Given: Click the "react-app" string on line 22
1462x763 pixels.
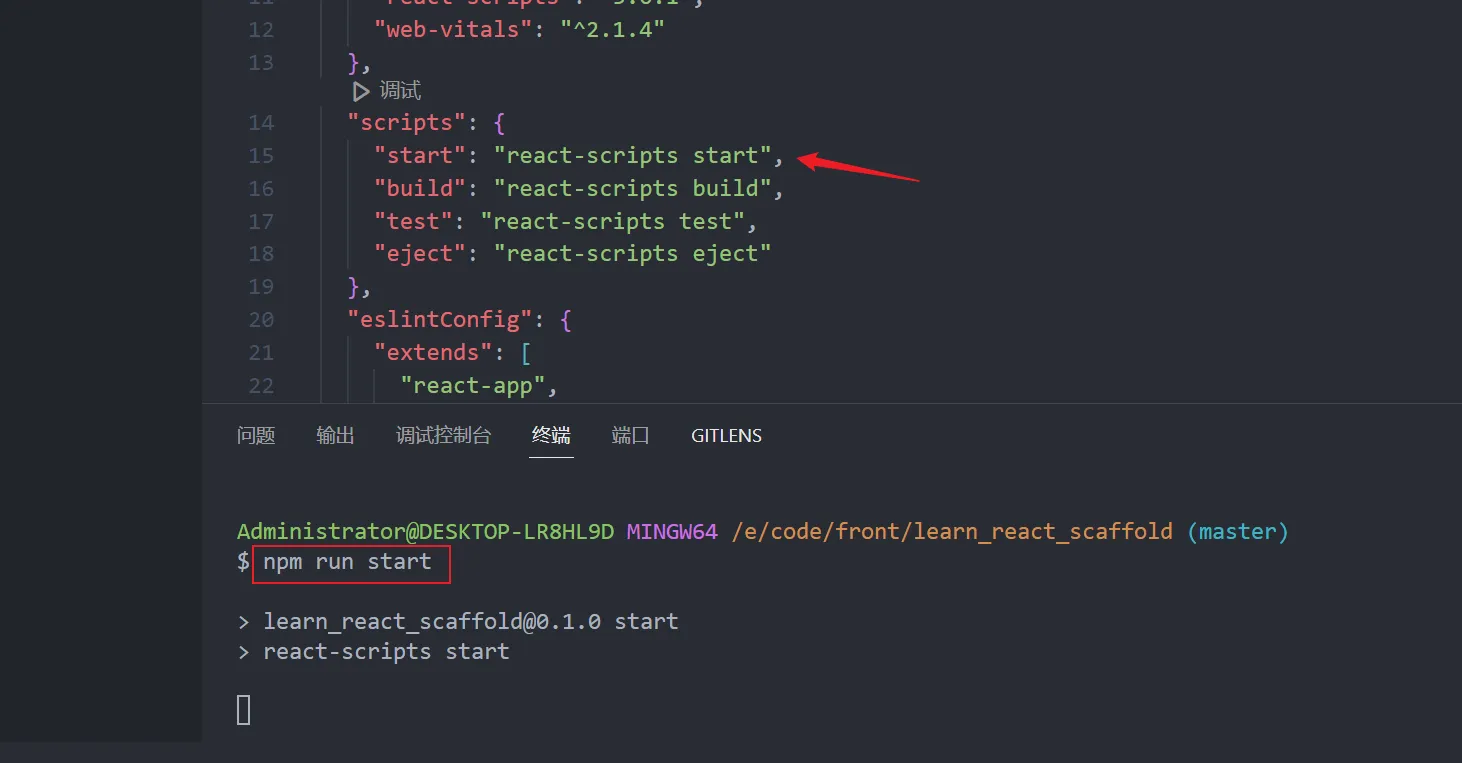Looking at the screenshot, I should [472, 386].
